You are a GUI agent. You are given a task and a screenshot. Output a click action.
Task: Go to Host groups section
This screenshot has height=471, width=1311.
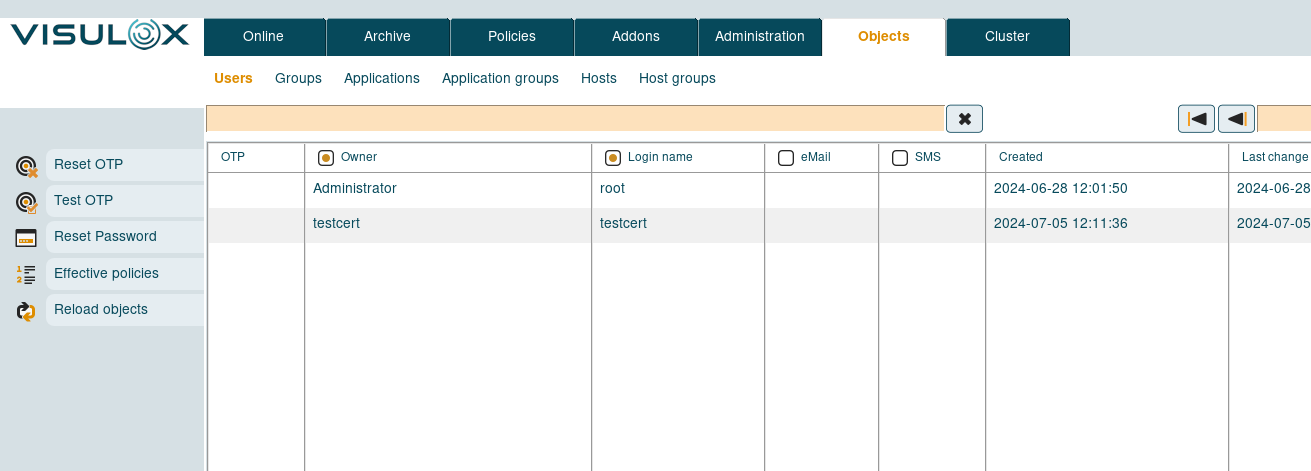click(677, 78)
